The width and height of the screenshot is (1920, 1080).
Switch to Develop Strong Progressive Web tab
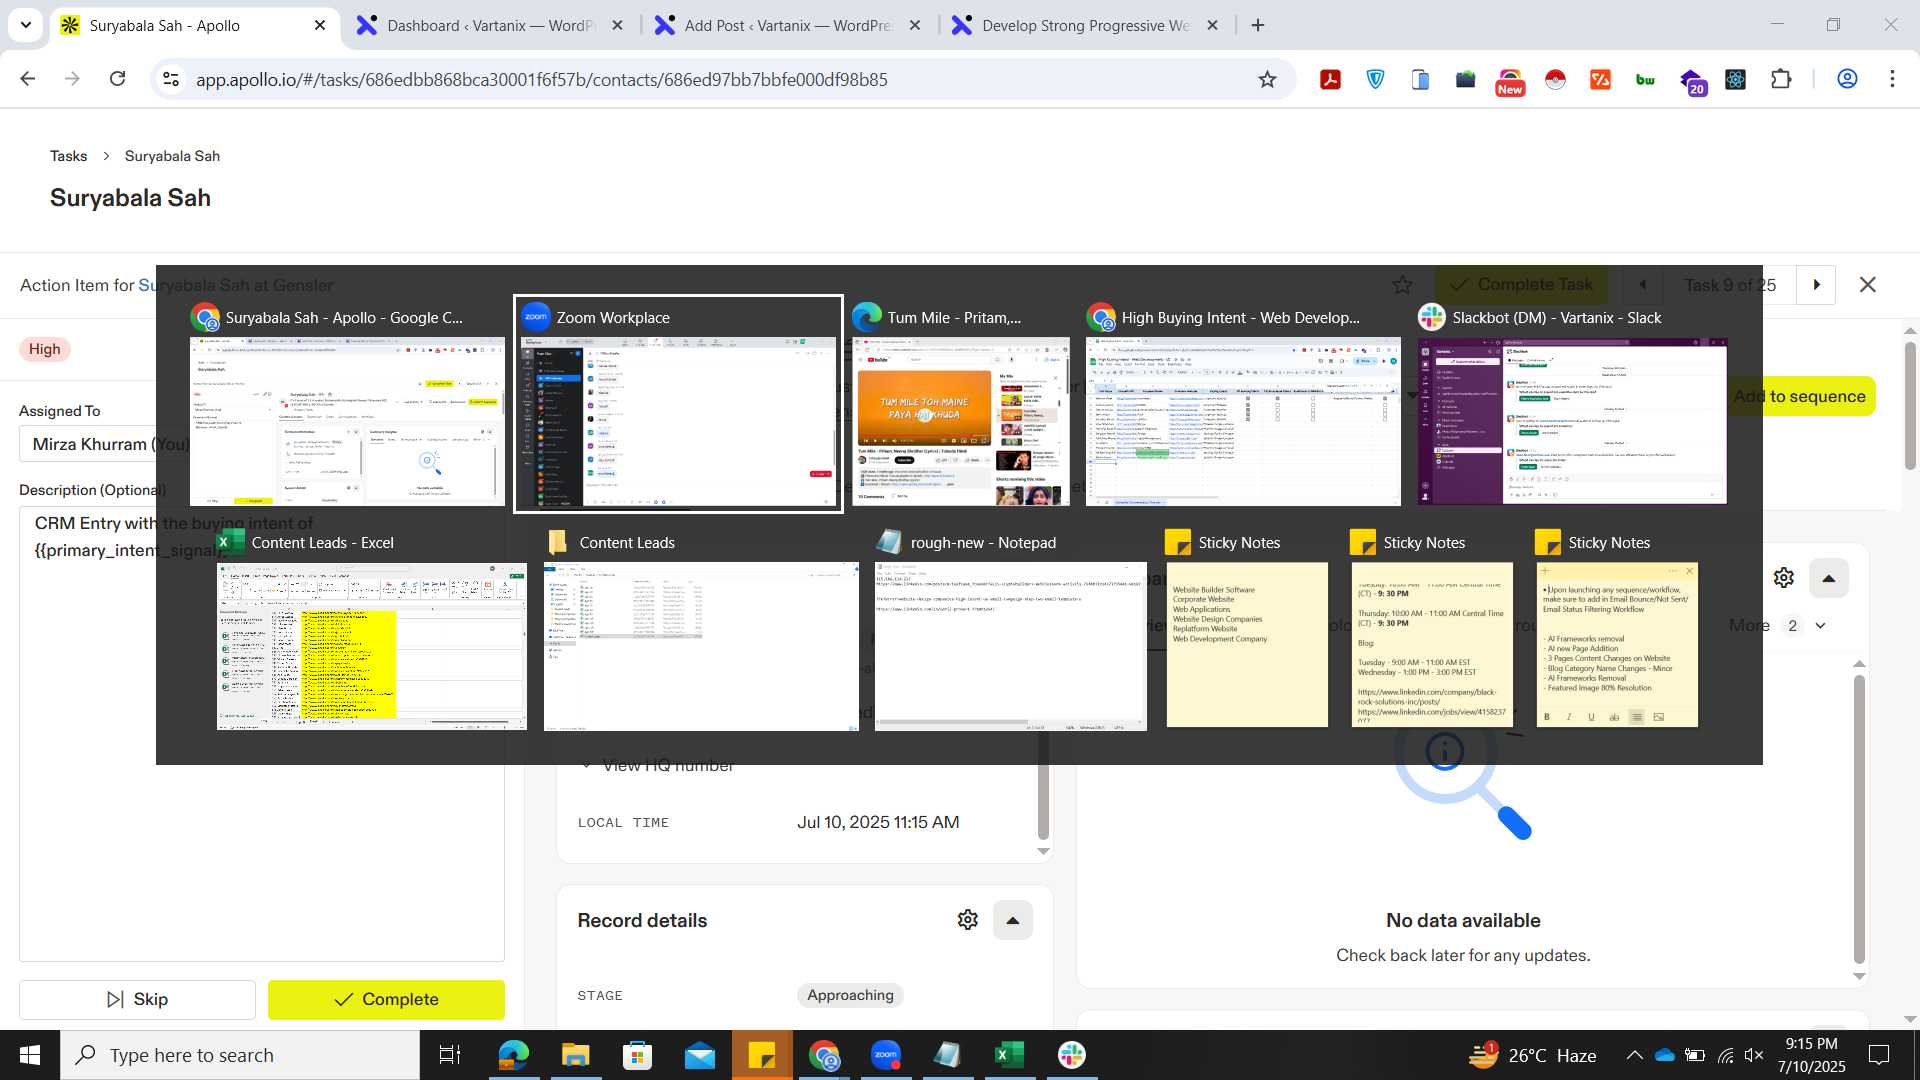point(1085,26)
